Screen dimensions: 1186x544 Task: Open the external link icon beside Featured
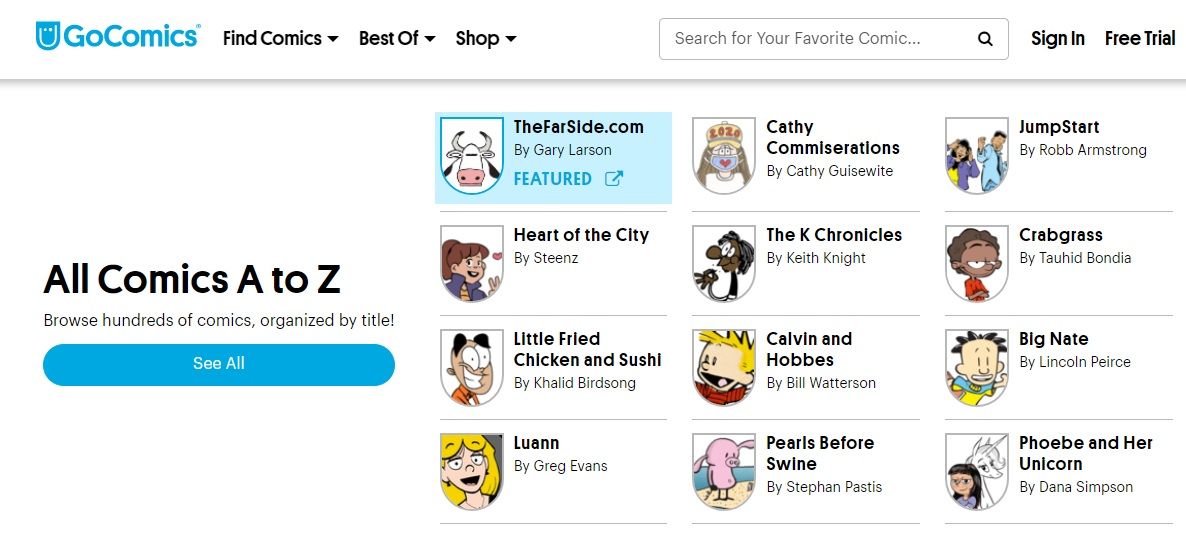click(x=614, y=179)
